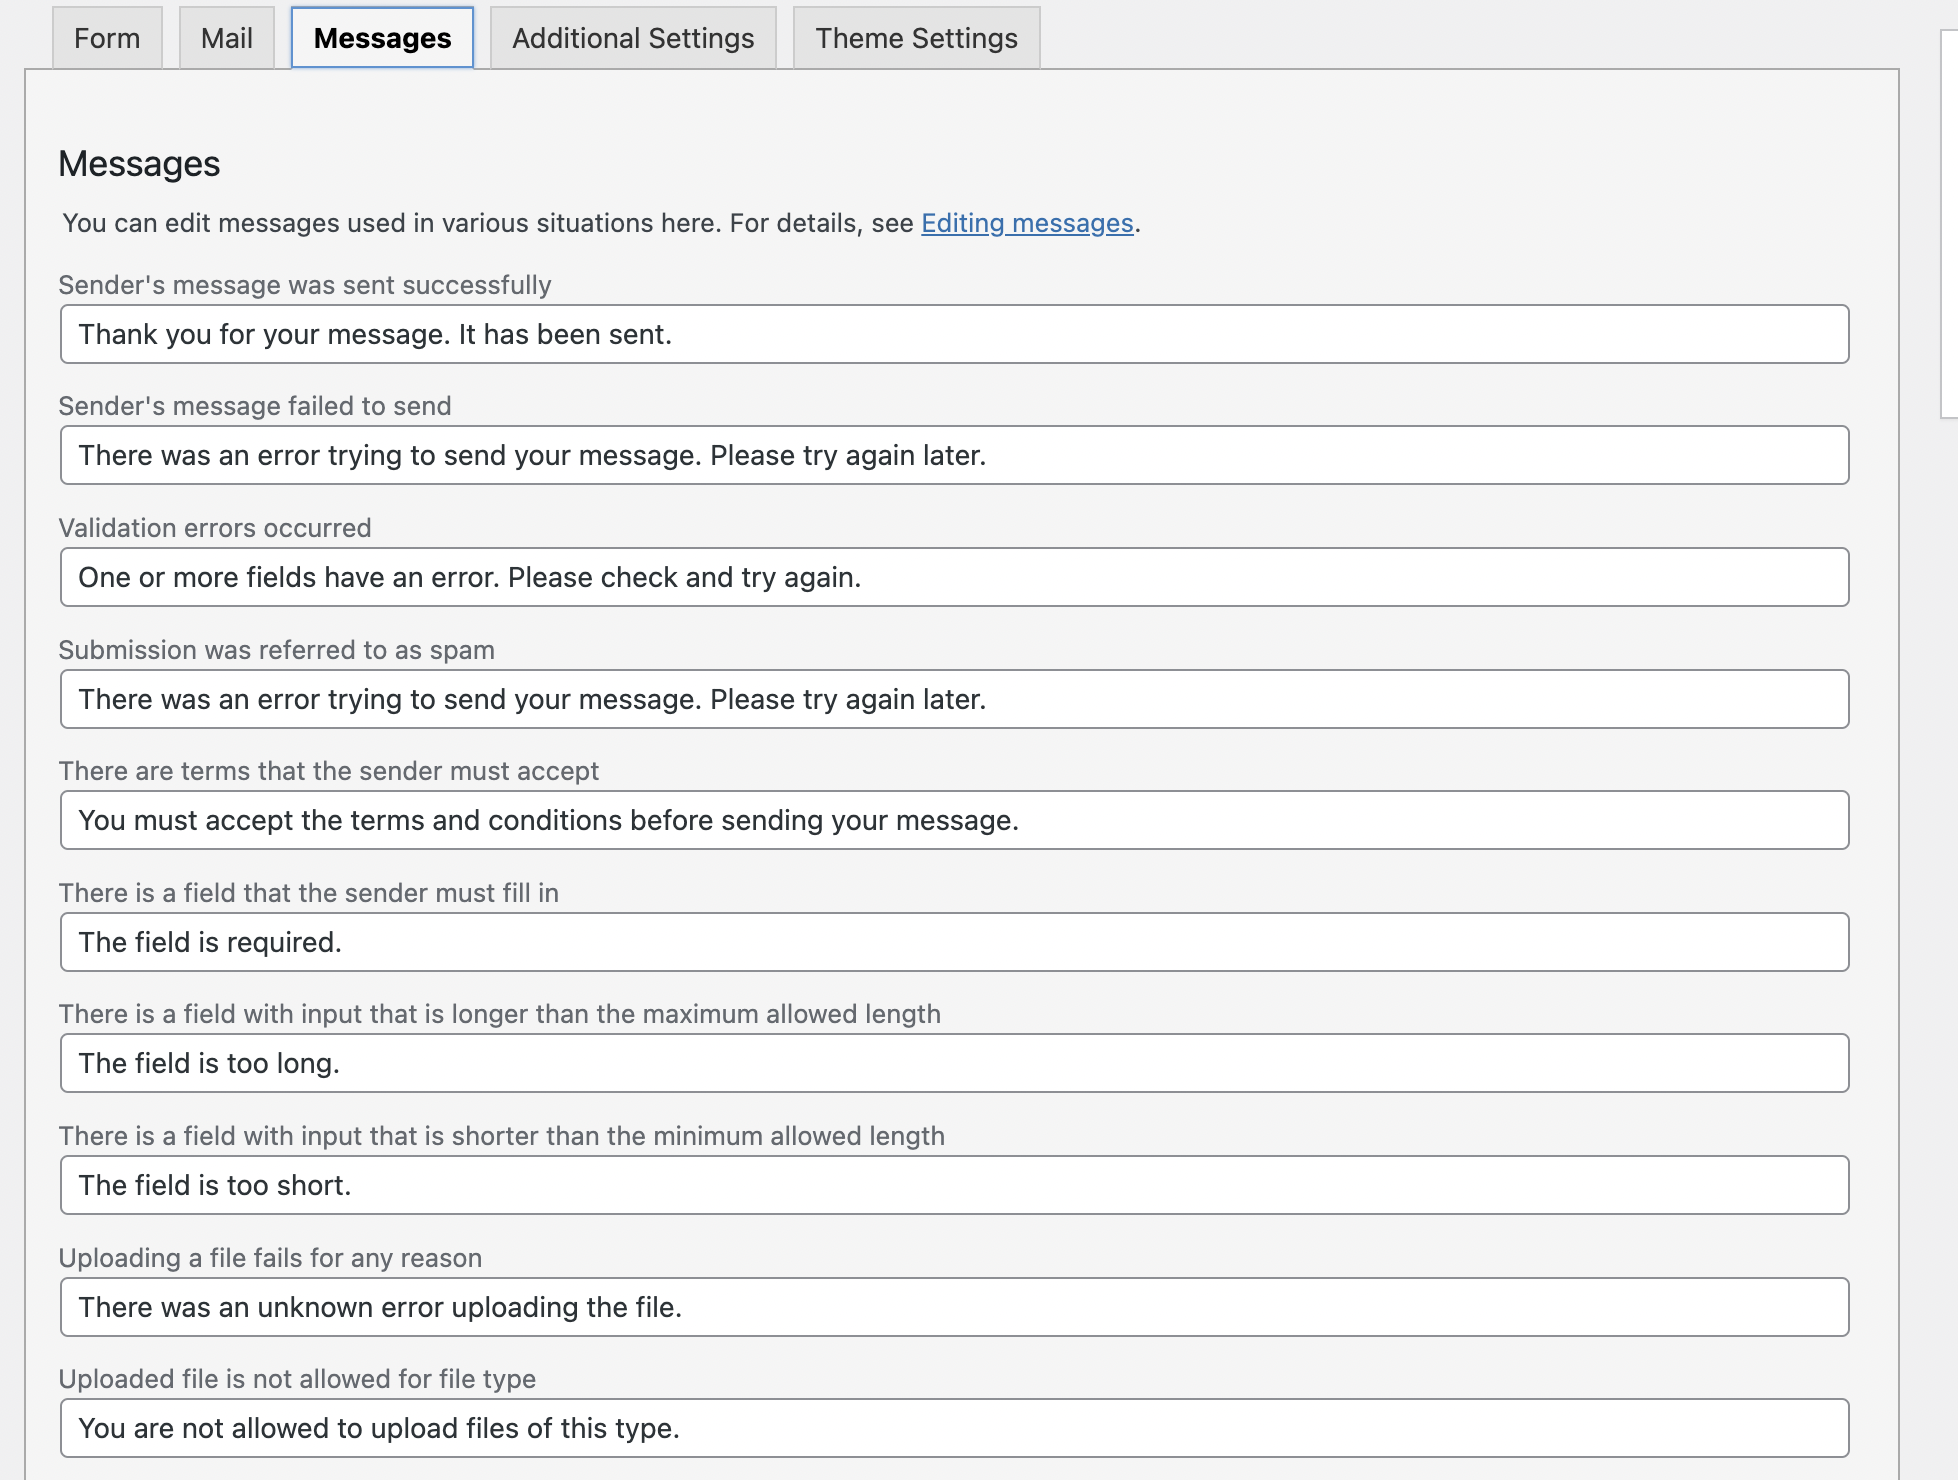Click the unknown error uploading file field

coord(954,1307)
